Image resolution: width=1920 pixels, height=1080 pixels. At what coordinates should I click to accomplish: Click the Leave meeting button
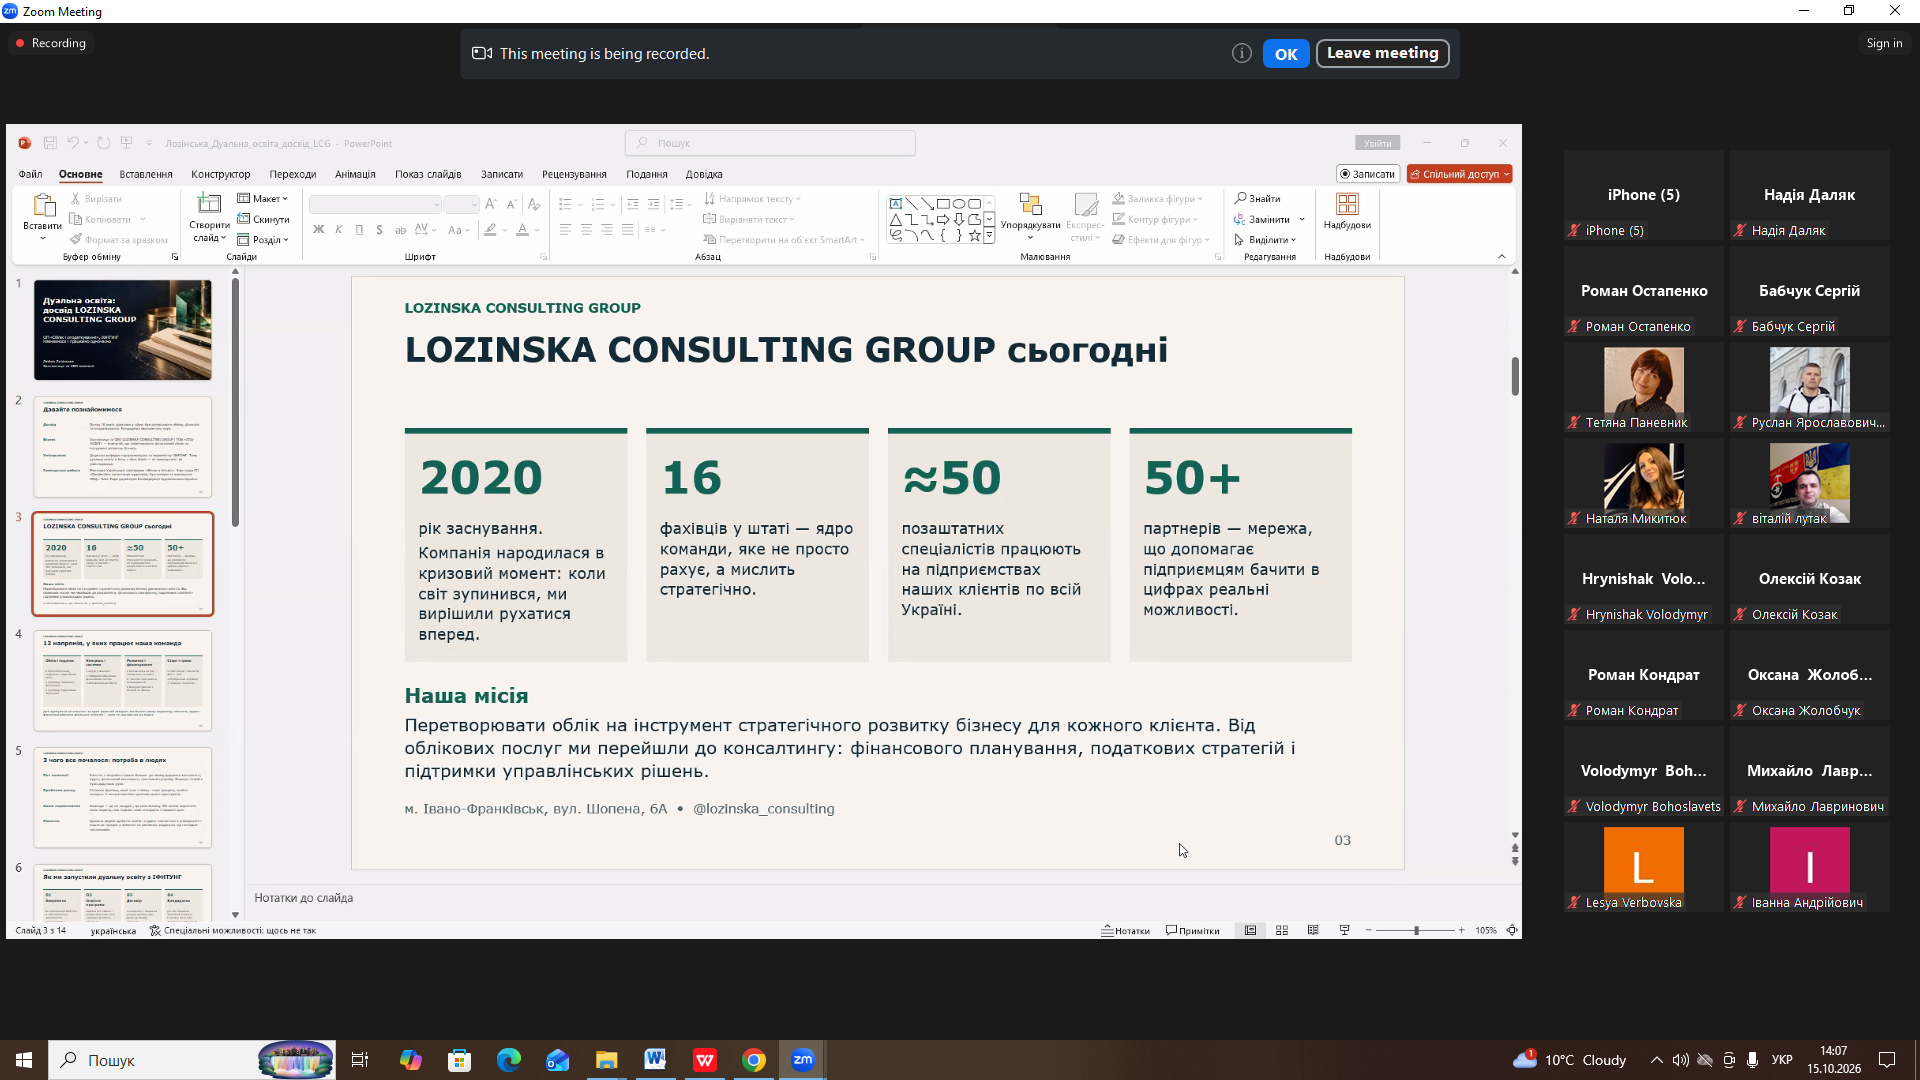coord(1383,53)
